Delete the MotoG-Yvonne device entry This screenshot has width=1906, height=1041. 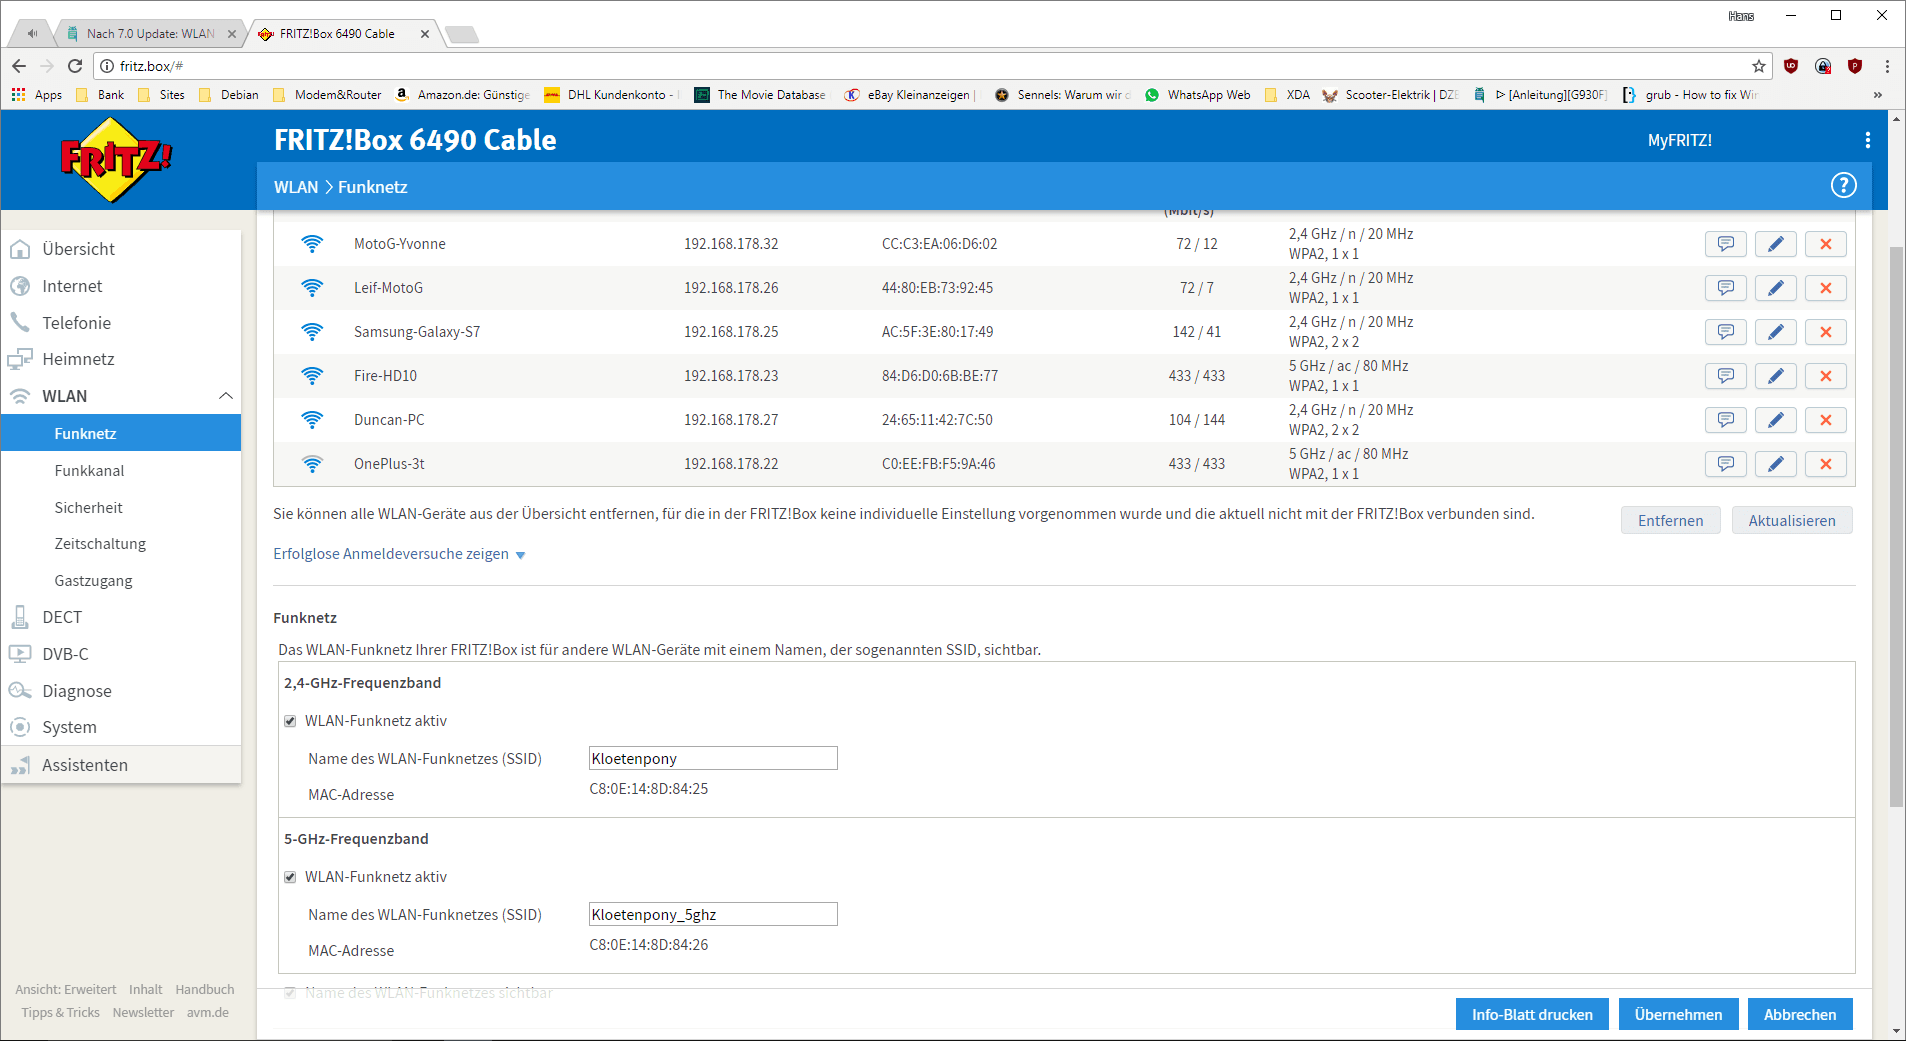click(x=1825, y=244)
